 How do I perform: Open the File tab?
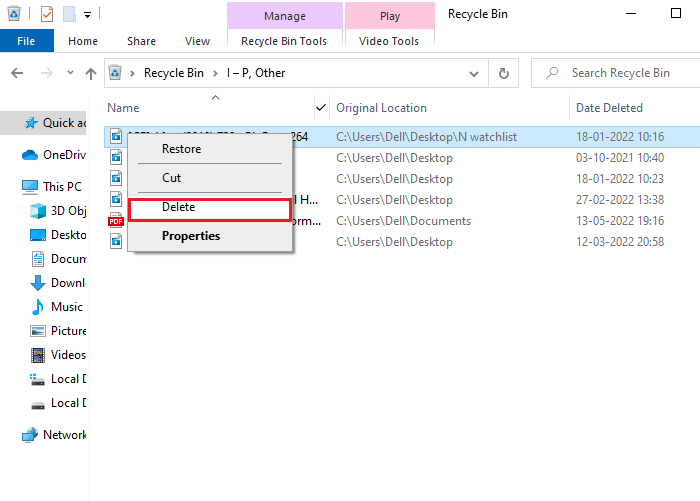point(26,41)
